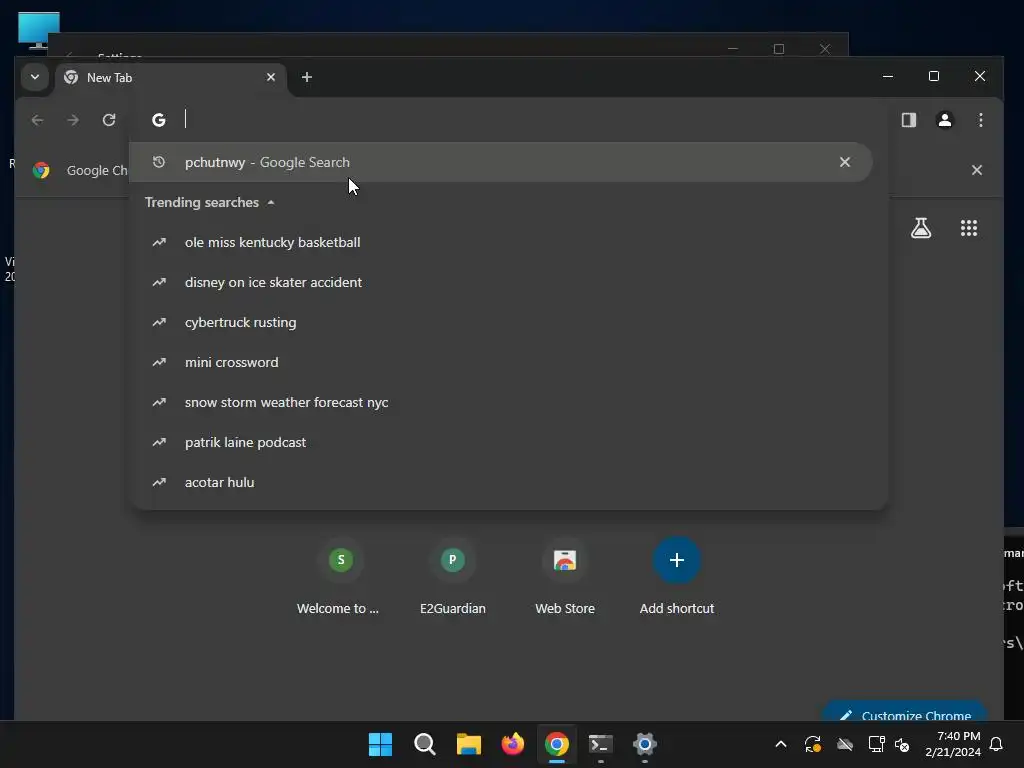
Task: Open the notifications bell
Action: [x=996, y=744]
